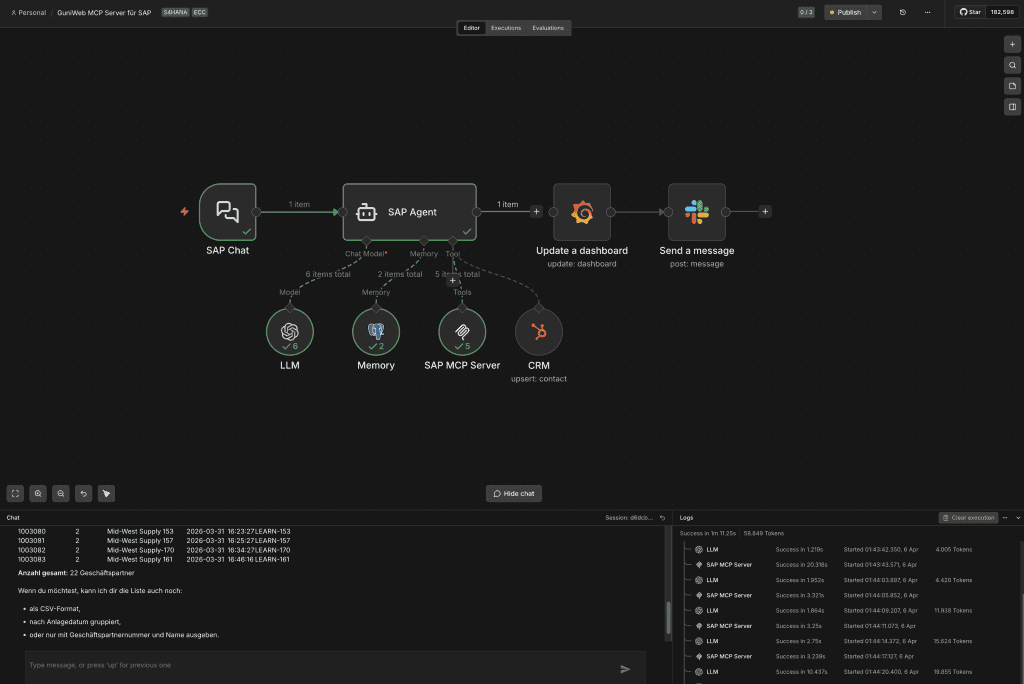
Task: Click the session ID label
Action: 628,518
